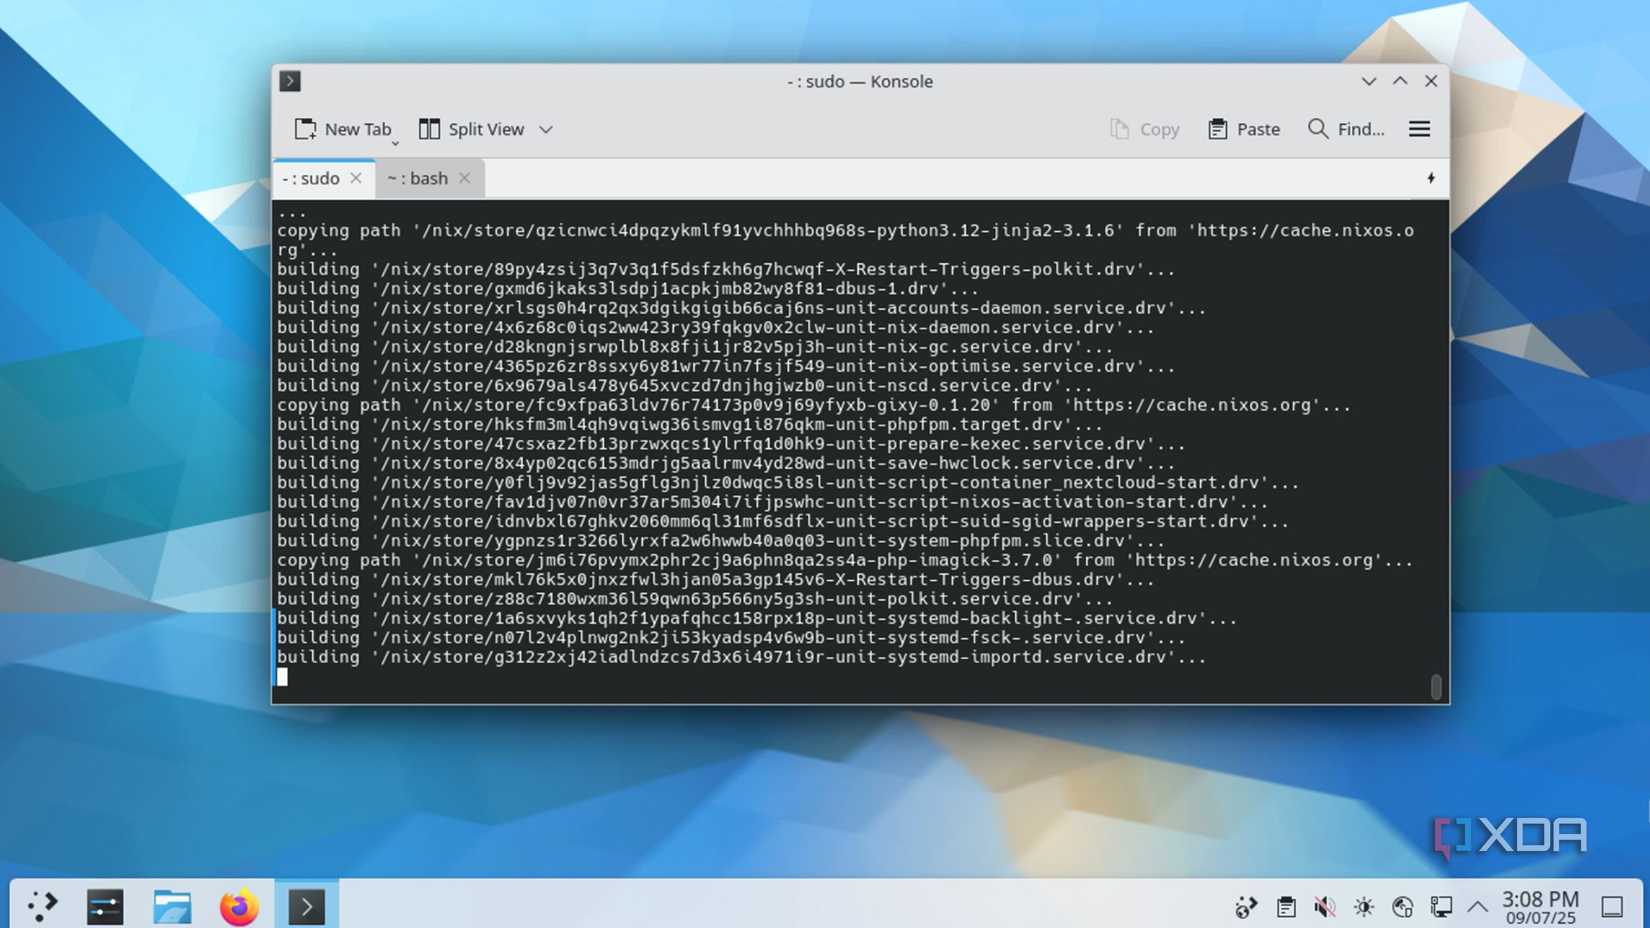Expand the Split View dropdown

[x=546, y=129]
